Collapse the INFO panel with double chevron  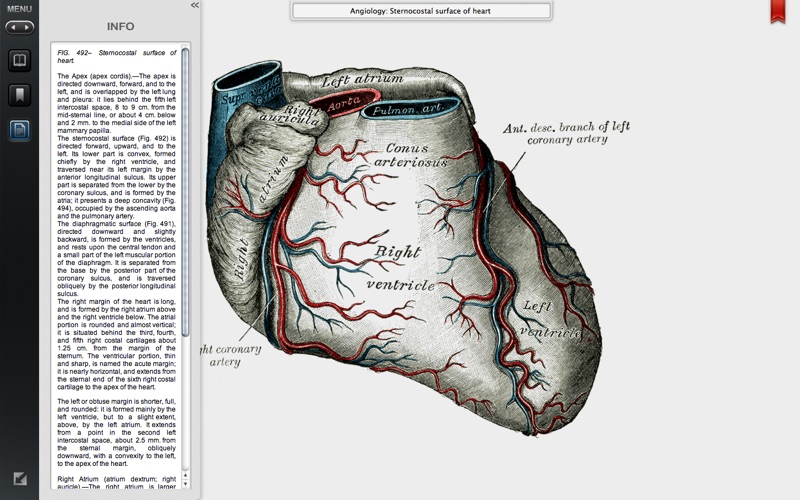[x=194, y=5]
